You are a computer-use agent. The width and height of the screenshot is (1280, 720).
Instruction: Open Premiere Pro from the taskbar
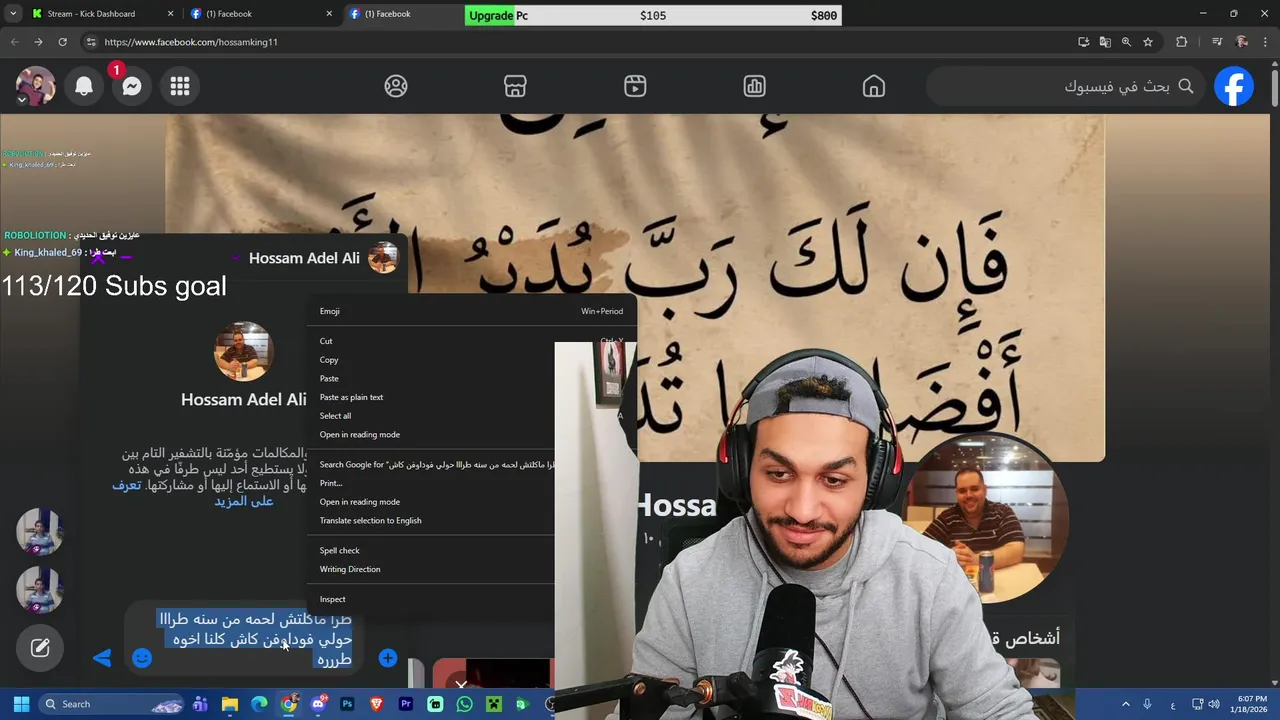click(406, 704)
